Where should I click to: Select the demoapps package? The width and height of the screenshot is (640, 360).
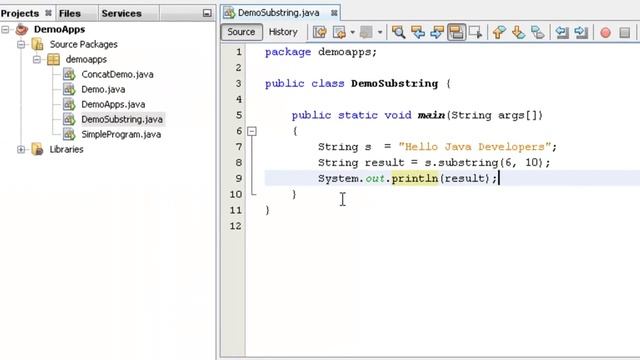pos(86,60)
